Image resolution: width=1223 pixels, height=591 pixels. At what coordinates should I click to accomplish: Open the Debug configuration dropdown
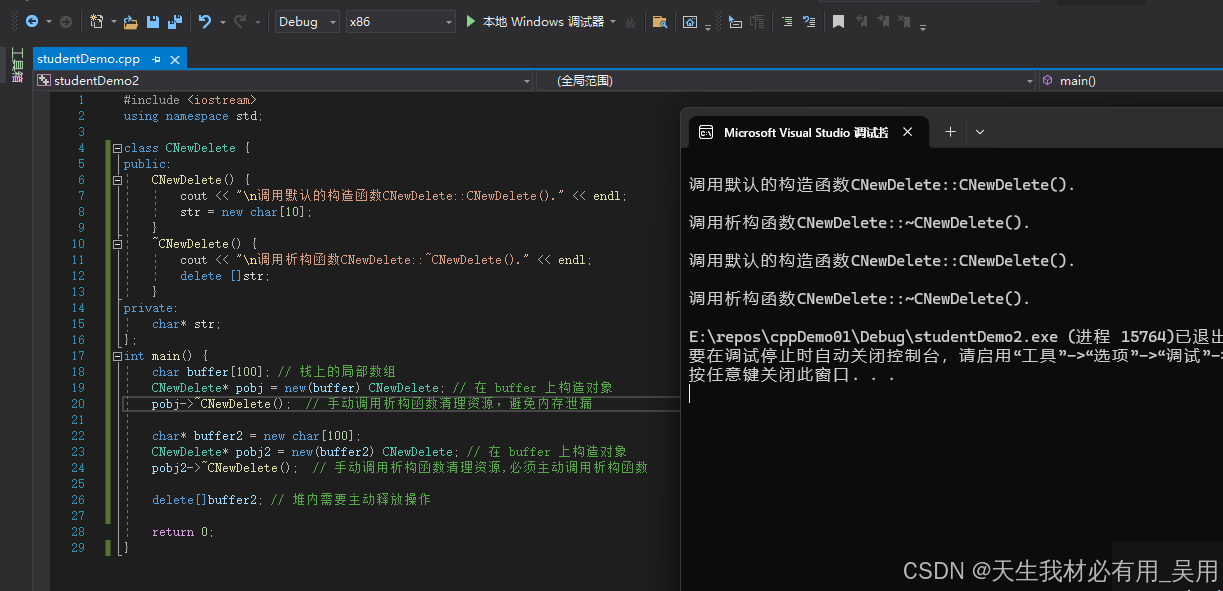308,21
